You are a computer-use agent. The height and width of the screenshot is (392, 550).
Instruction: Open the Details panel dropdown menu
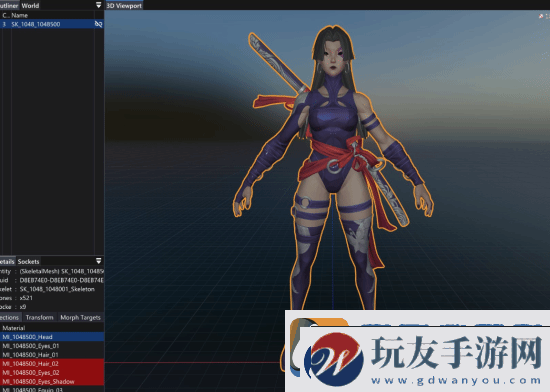99,261
